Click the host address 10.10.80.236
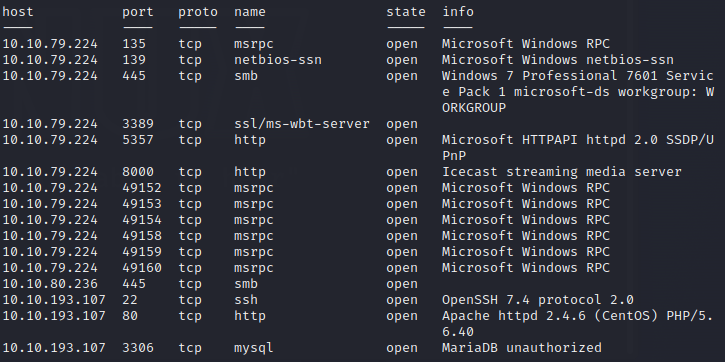Screen dimensions: 725x362 click(50, 284)
